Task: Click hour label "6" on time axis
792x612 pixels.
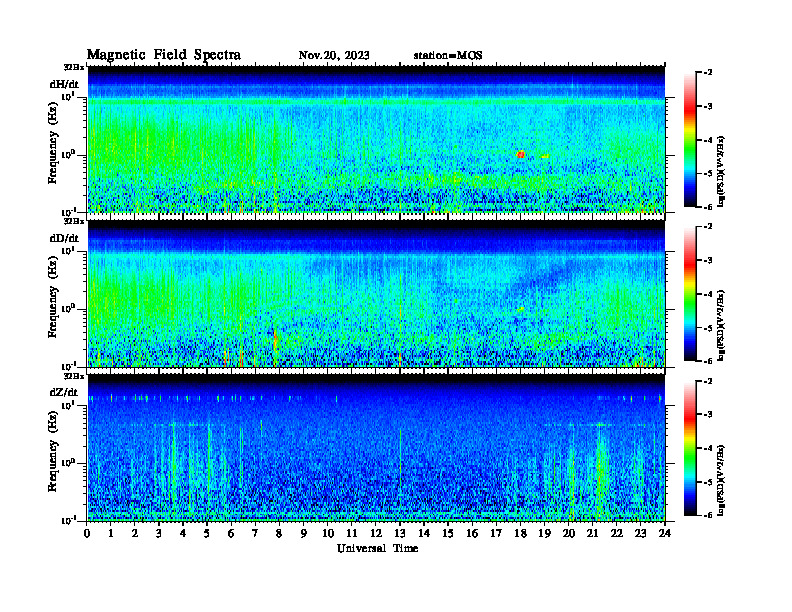Action: [x=231, y=534]
